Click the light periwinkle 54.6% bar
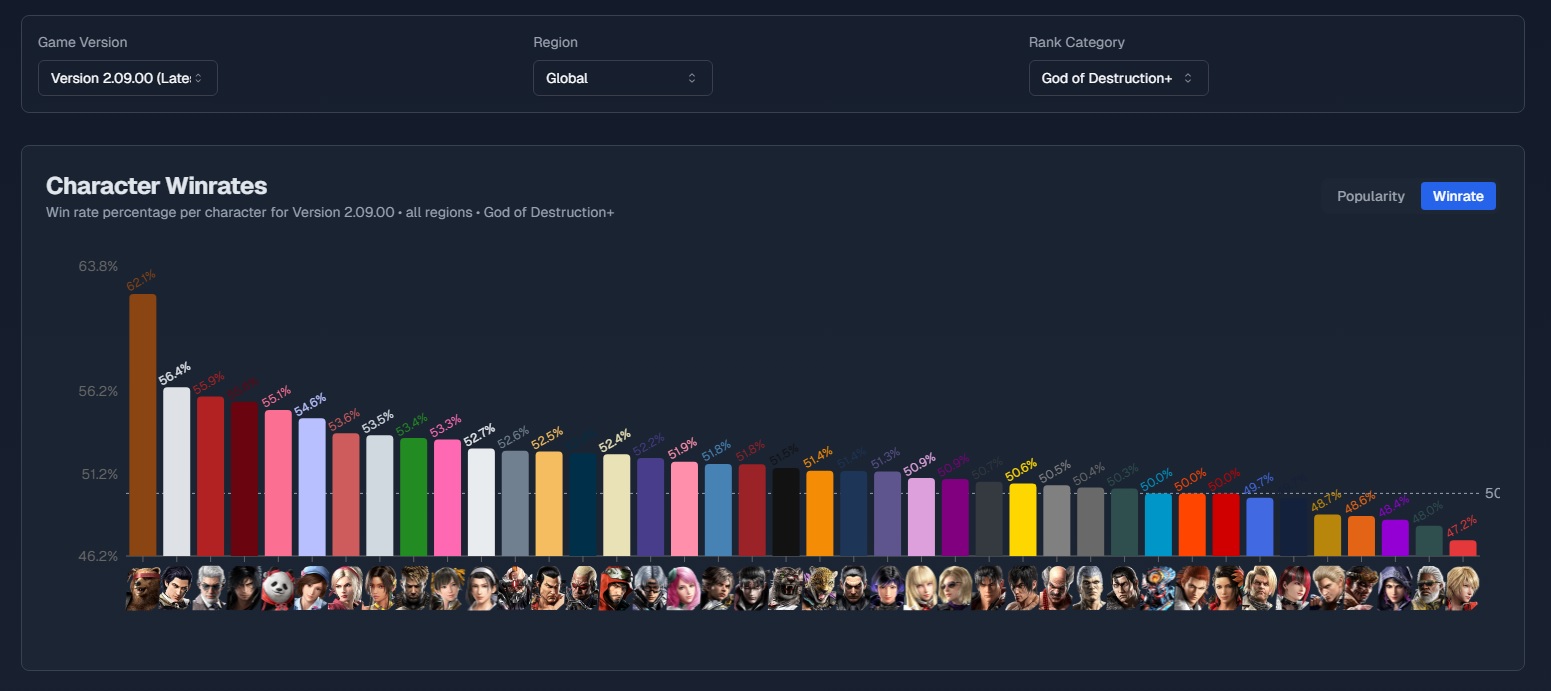 pyautogui.click(x=312, y=487)
